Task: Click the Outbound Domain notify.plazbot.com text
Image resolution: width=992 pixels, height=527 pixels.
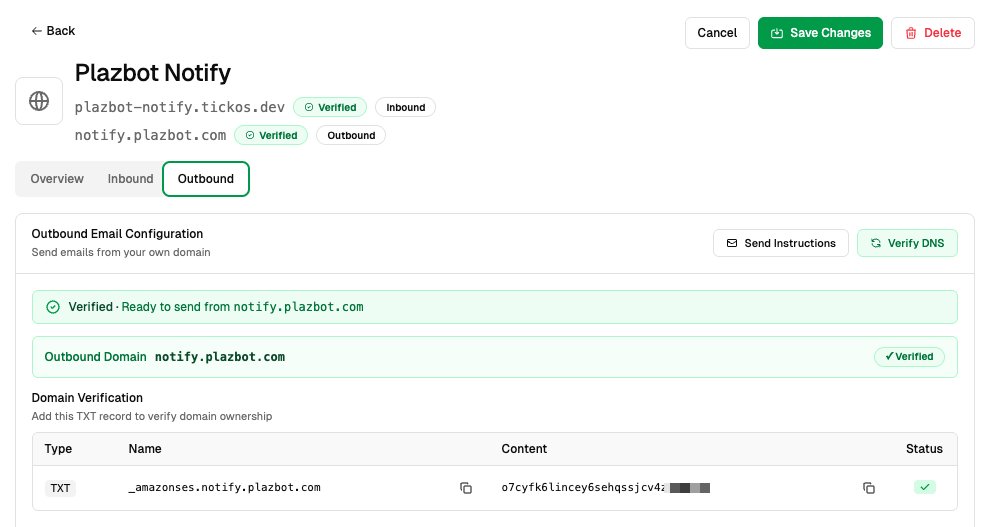Action: click(164, 357)
